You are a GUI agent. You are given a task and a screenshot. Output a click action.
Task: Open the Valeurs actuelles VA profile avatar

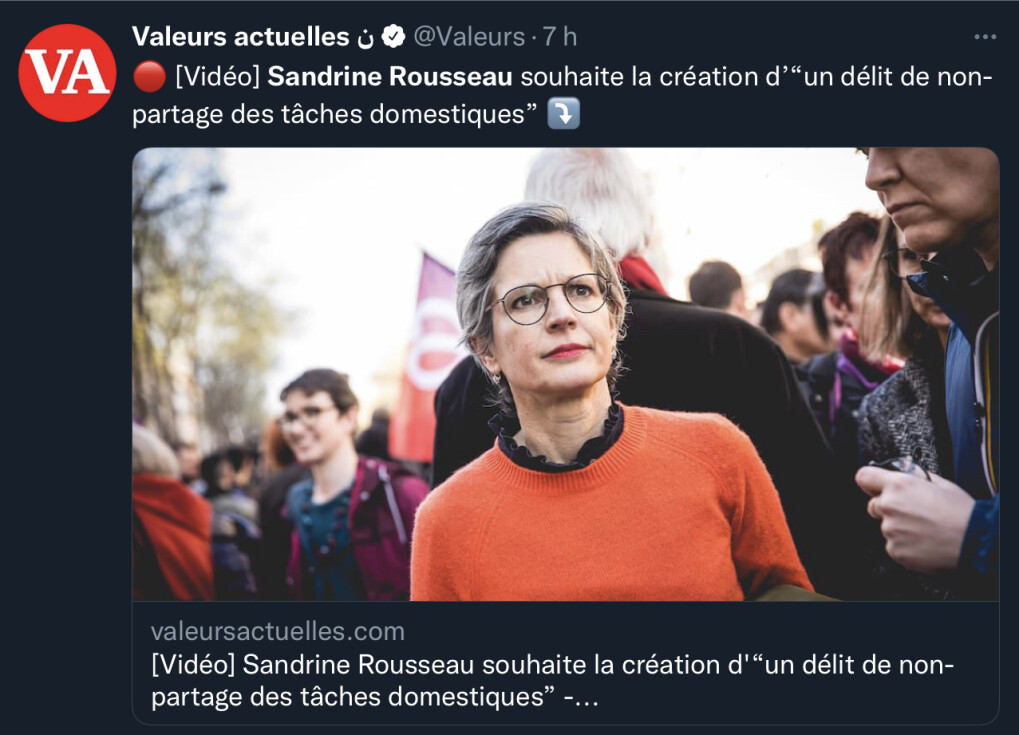[x=68, y=73]
